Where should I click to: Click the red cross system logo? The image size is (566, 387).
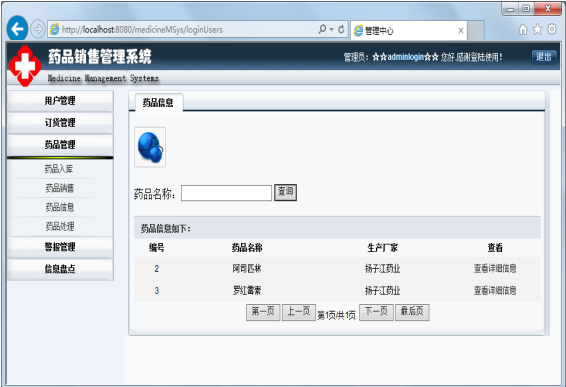click(x=24, y=66)
